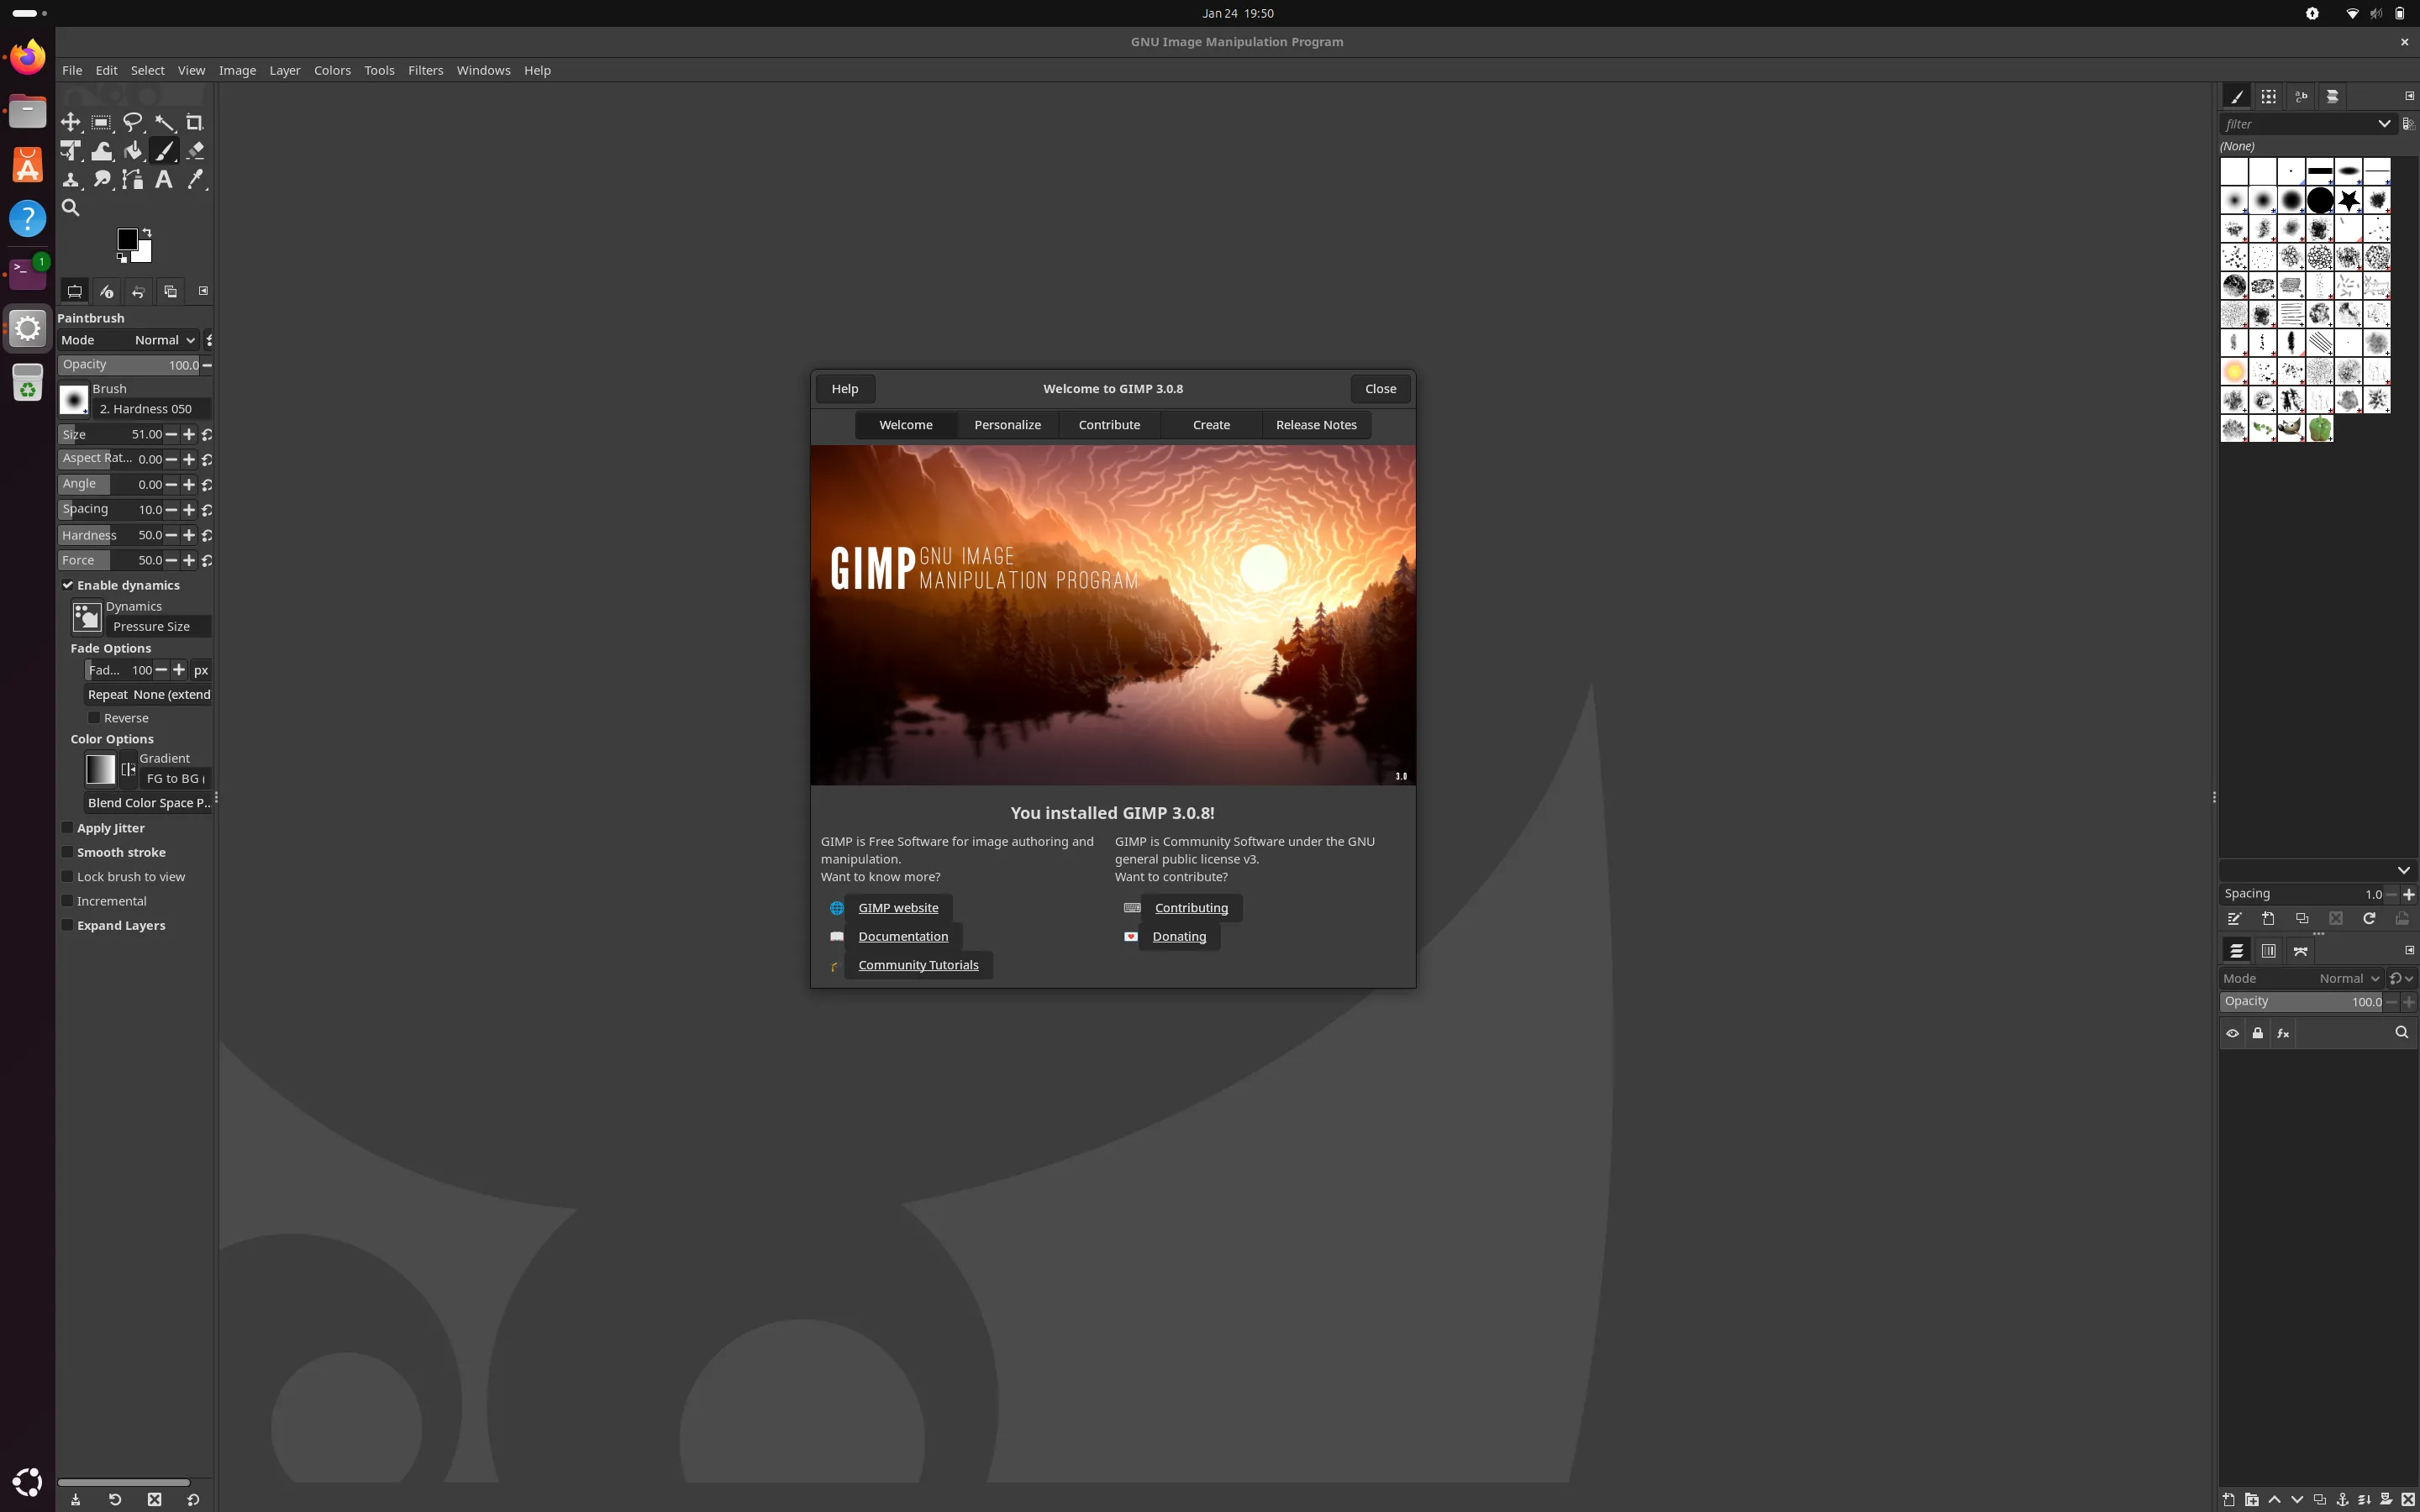Activate the Text tool
This screenshot has height=1512, width=2420.
[164, 180]
